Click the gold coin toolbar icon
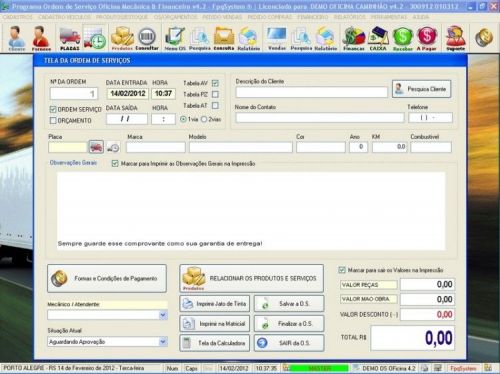500x374 pixels. point(484,37)
